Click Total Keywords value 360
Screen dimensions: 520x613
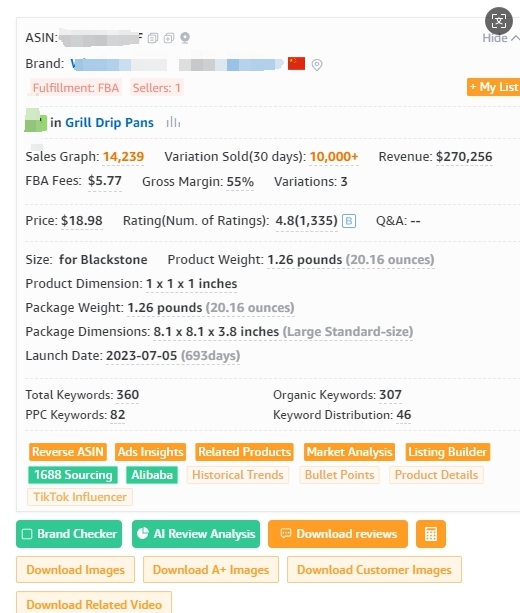pyautogui.click(x=128, y=395)
